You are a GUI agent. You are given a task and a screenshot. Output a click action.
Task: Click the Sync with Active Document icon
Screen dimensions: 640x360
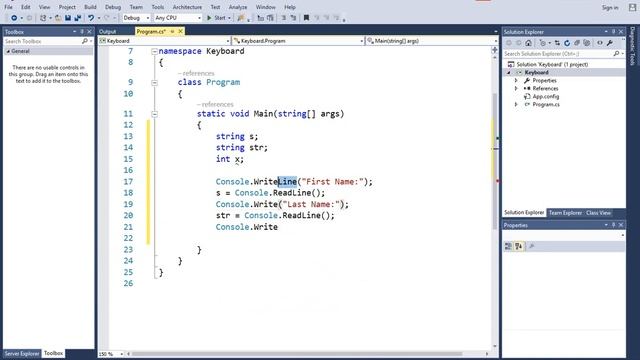pos(557,43)
